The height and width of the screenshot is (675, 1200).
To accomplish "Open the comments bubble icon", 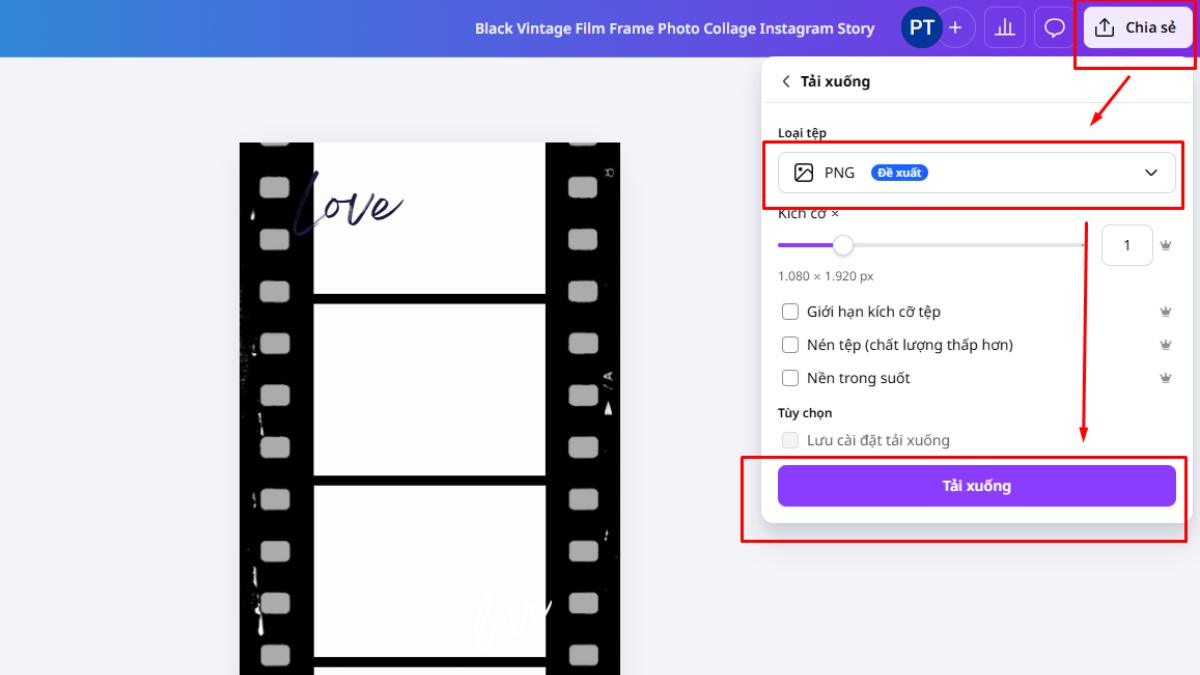I will pos(1053,27).
